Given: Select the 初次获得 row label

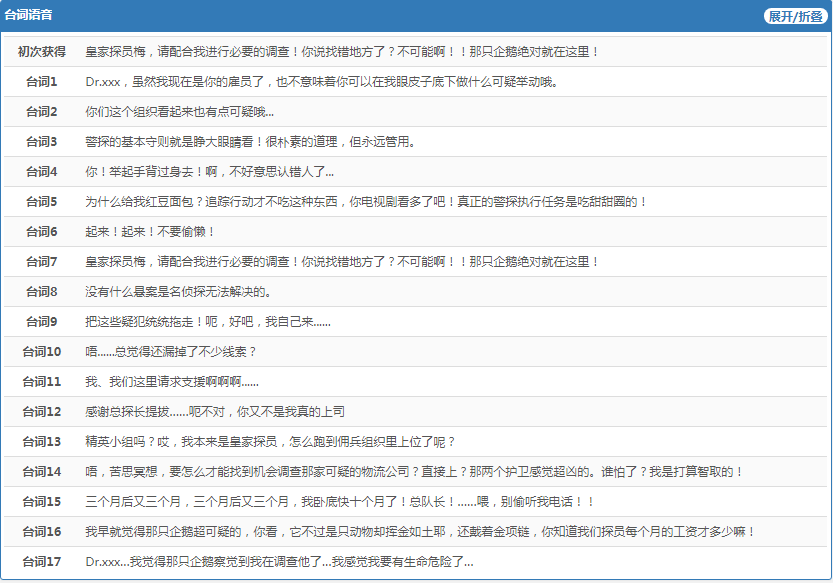Looking at the screenshot, I should tap(42, 52).
